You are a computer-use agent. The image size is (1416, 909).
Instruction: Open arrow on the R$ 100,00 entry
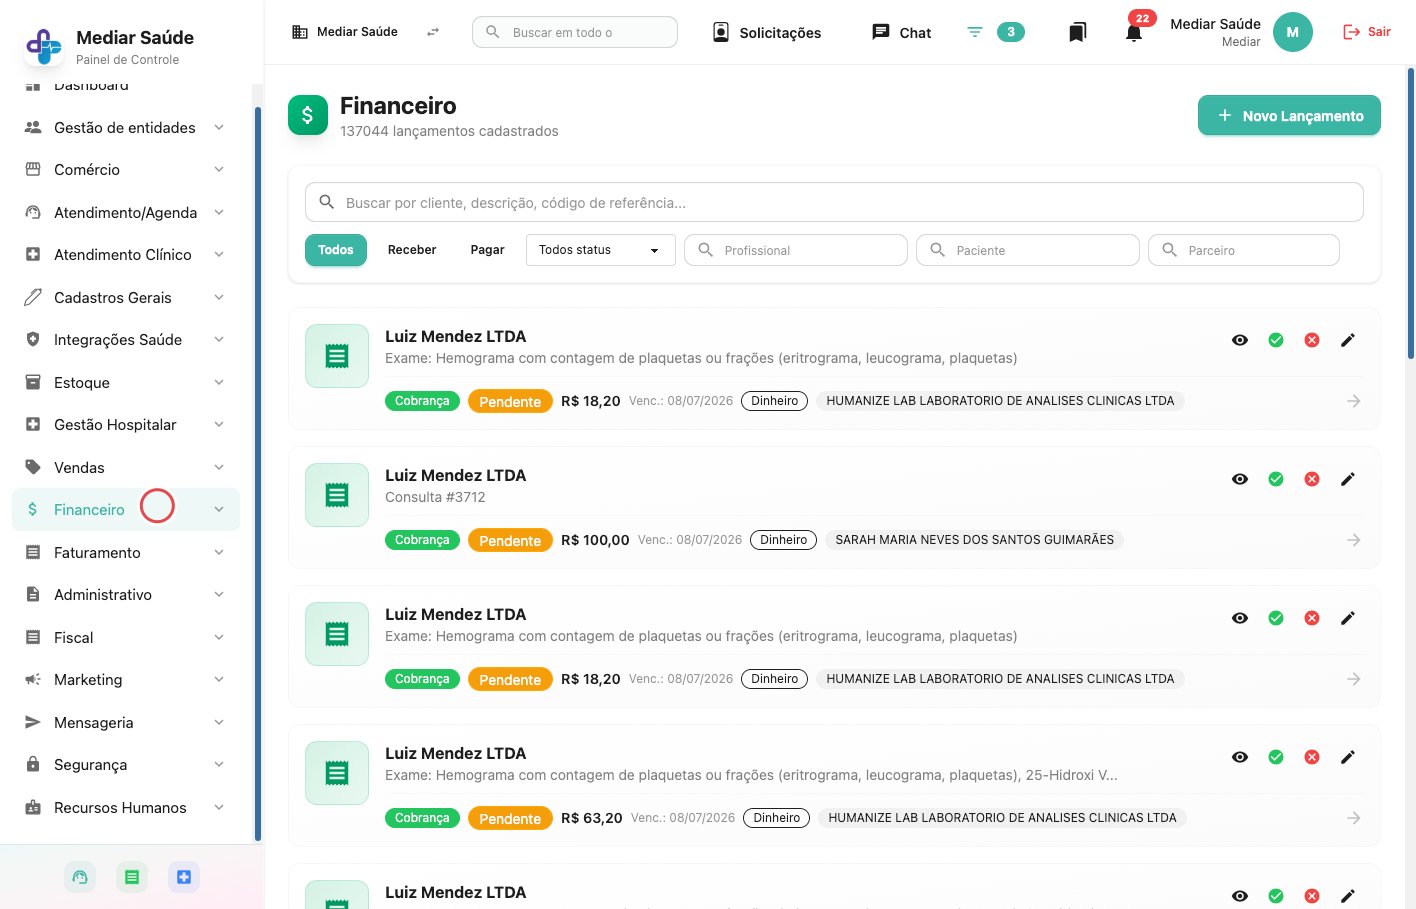[x=1353, y=540]
